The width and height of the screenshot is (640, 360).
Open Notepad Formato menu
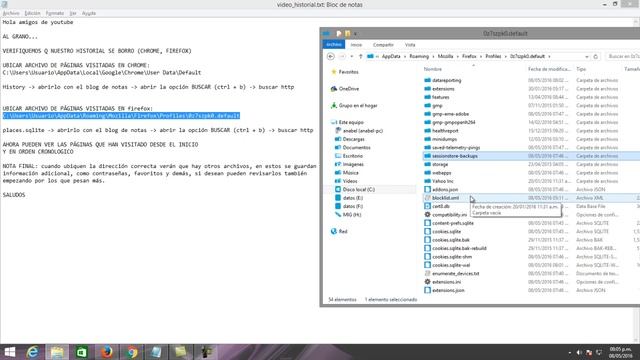coord(55,13)
